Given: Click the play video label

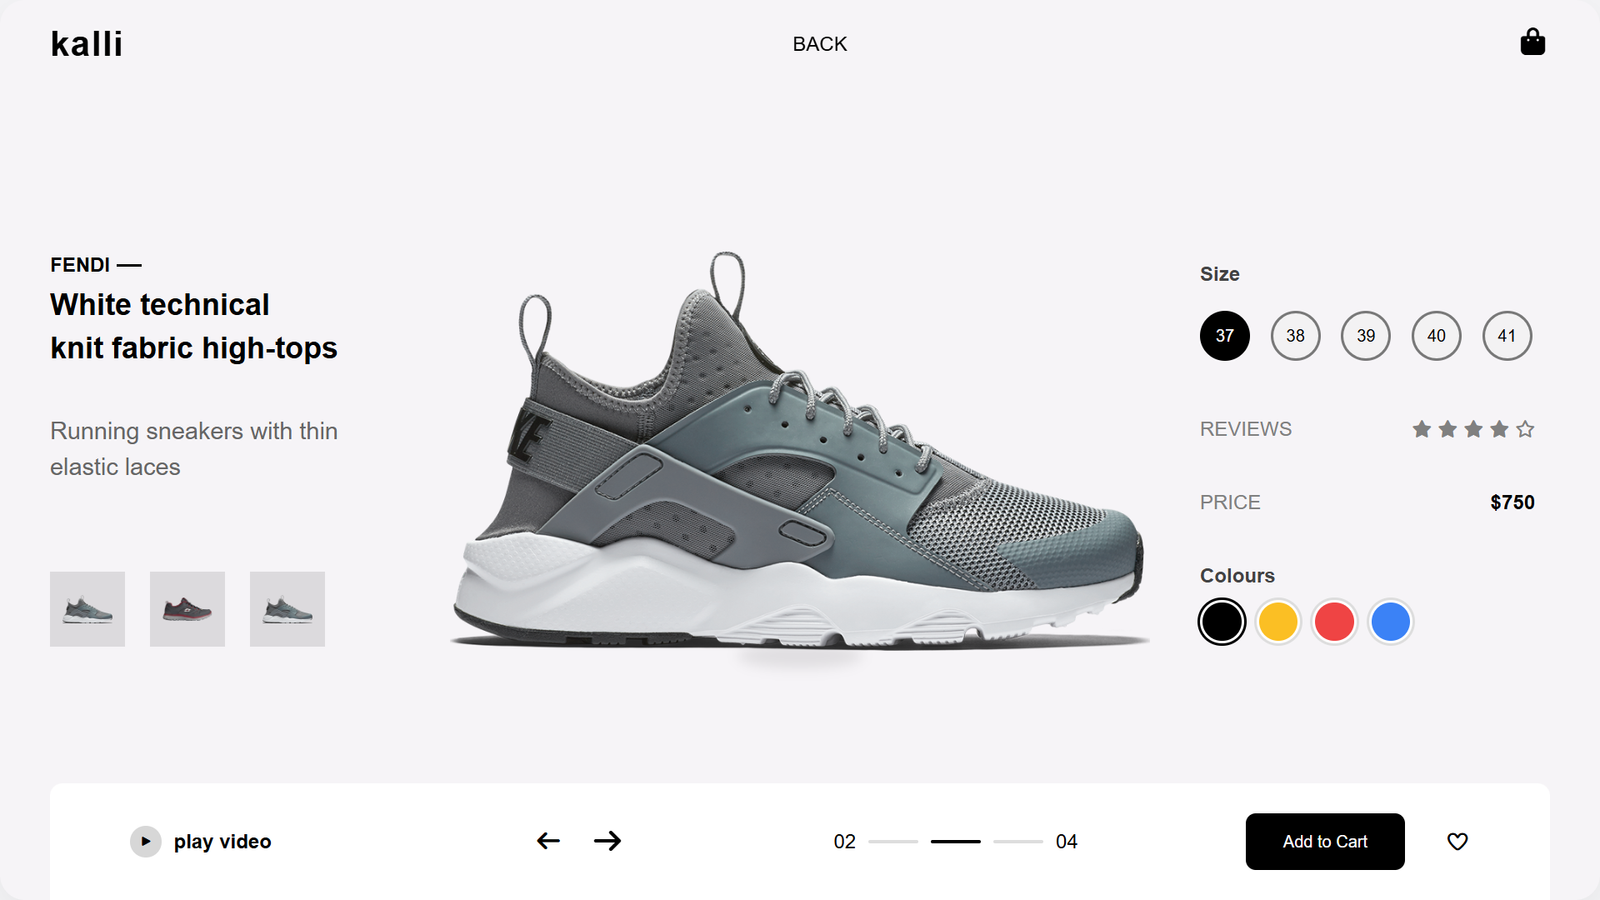Looking at the screenshot, I should point(222,842).
